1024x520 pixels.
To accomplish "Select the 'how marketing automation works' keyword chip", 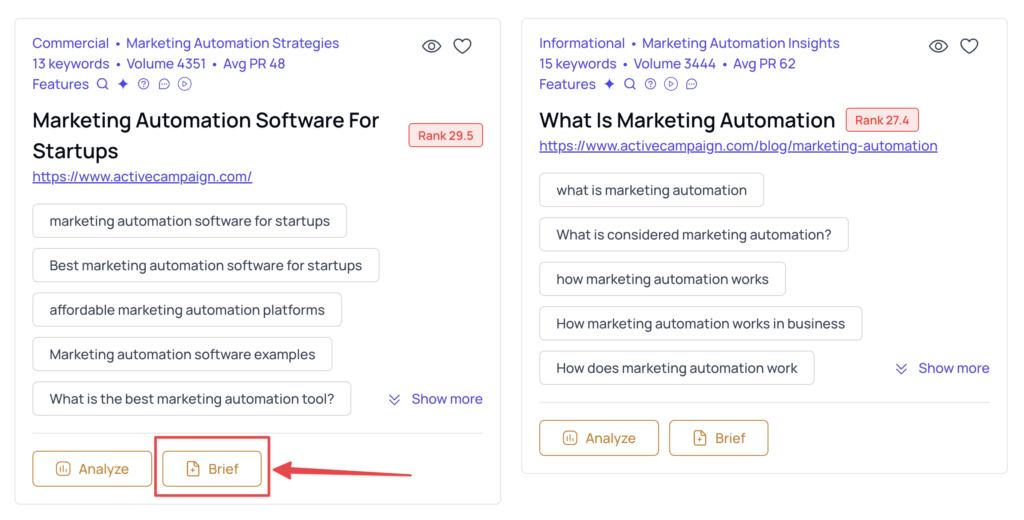I will [662, 279].
